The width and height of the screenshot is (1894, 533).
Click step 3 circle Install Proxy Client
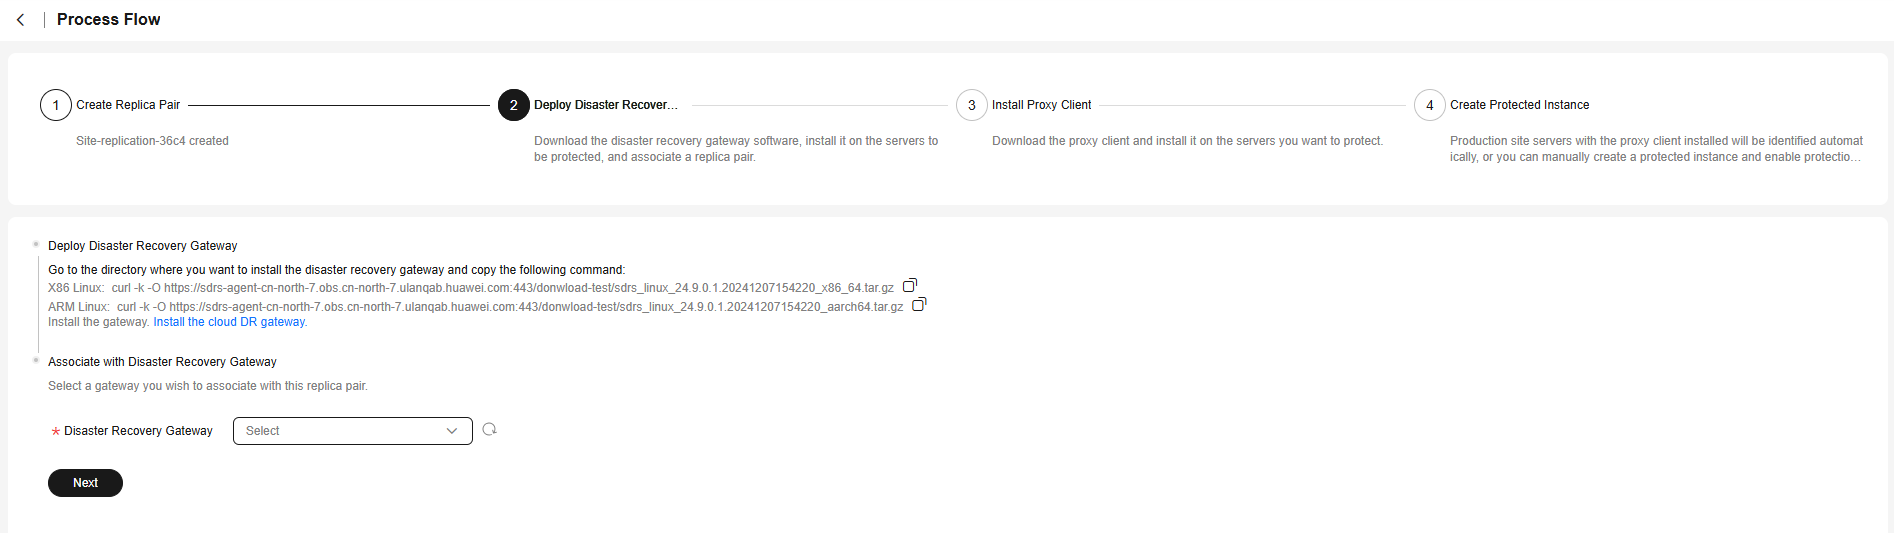click(972, 105)
